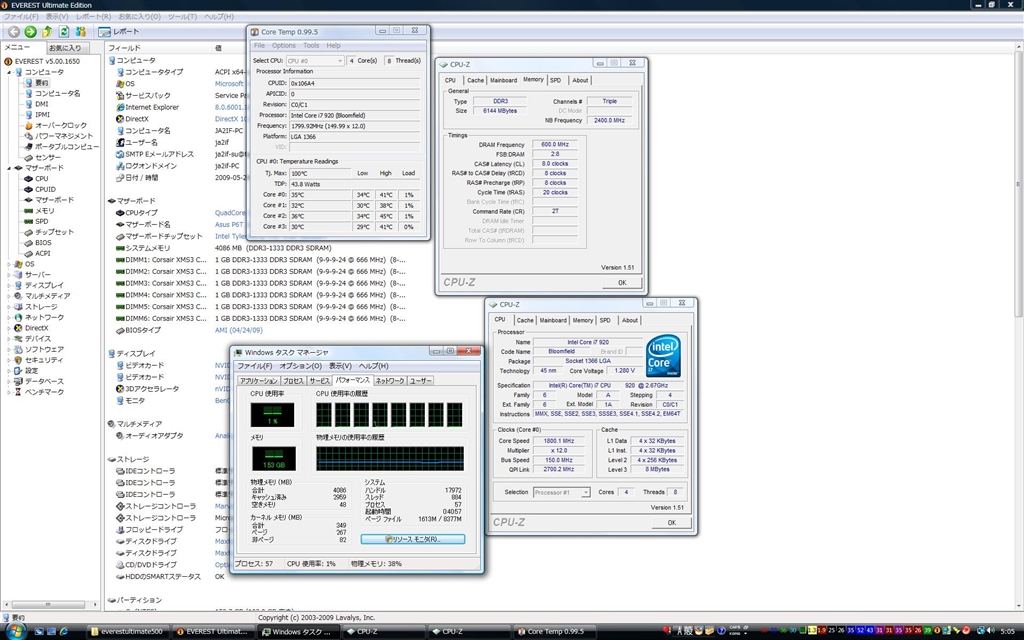This screenshot has width=1024, height=640.
Task: Collapse the マザーボード tree node
Action: 9,168
